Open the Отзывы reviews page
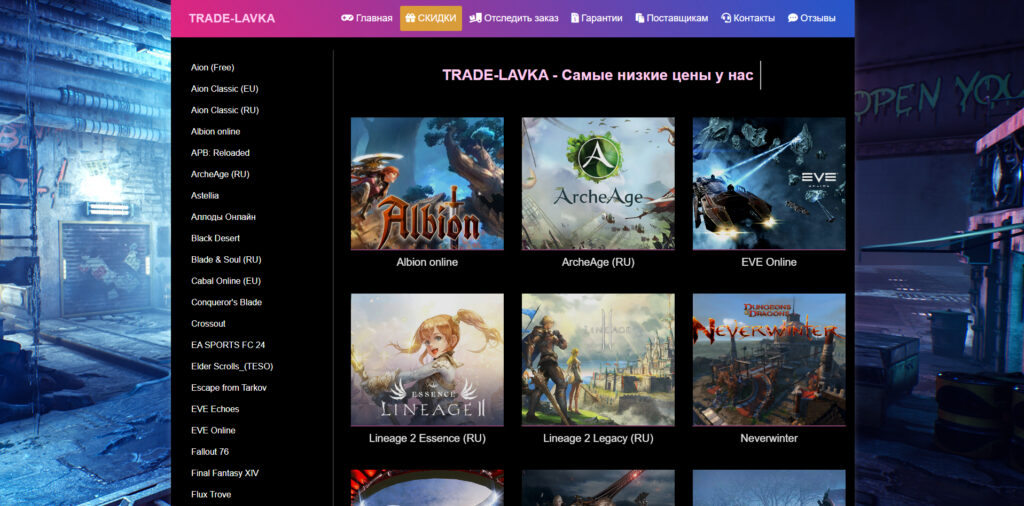The image size is (1024, 506). point(812,18)
